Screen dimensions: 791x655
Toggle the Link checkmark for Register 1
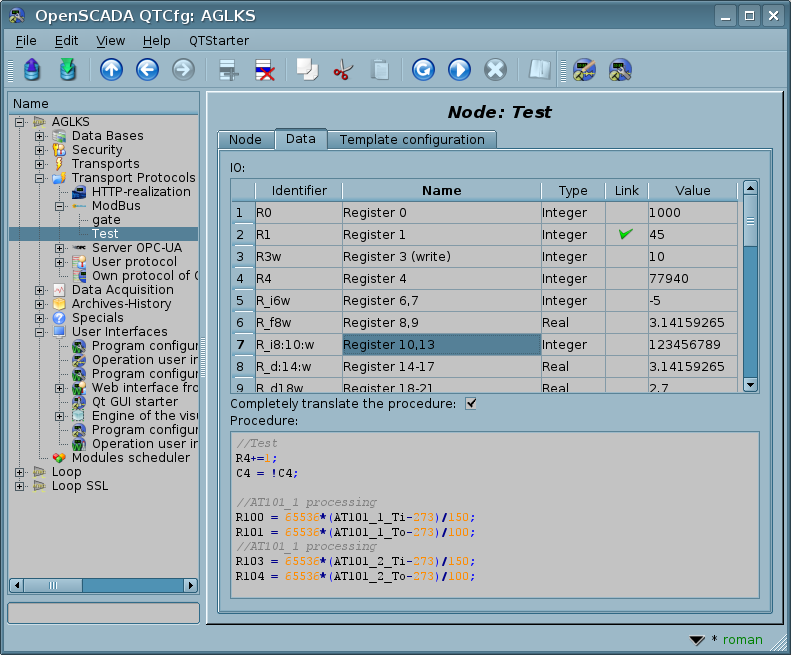point(626,235)
